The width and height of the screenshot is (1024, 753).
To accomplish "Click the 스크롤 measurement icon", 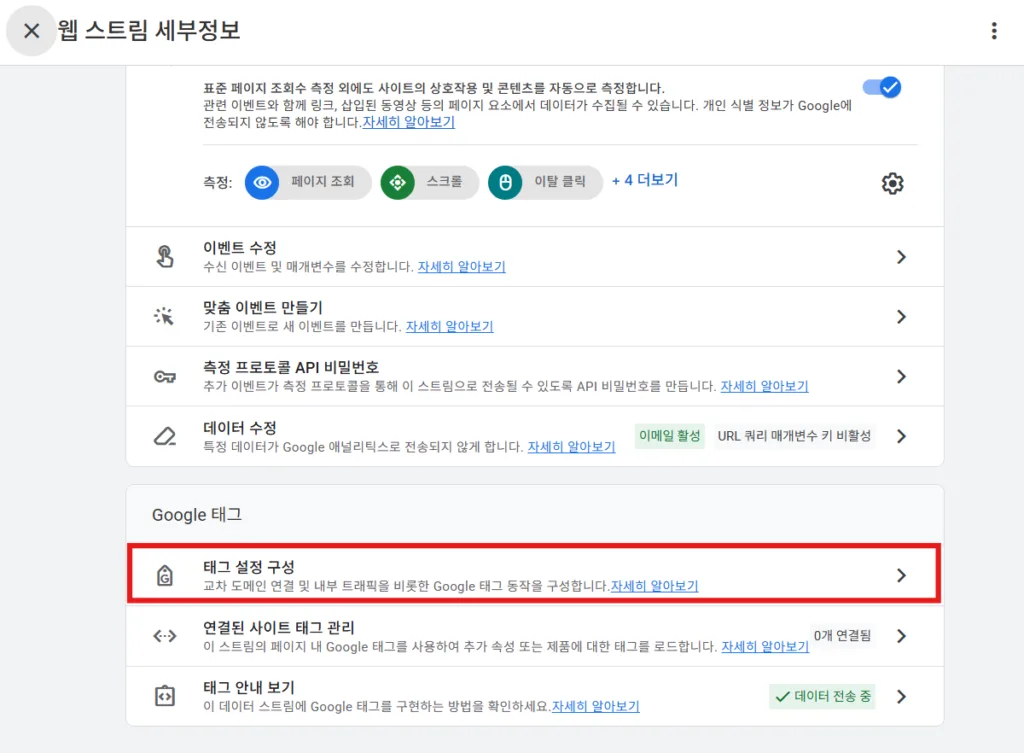I will point(398,182).
